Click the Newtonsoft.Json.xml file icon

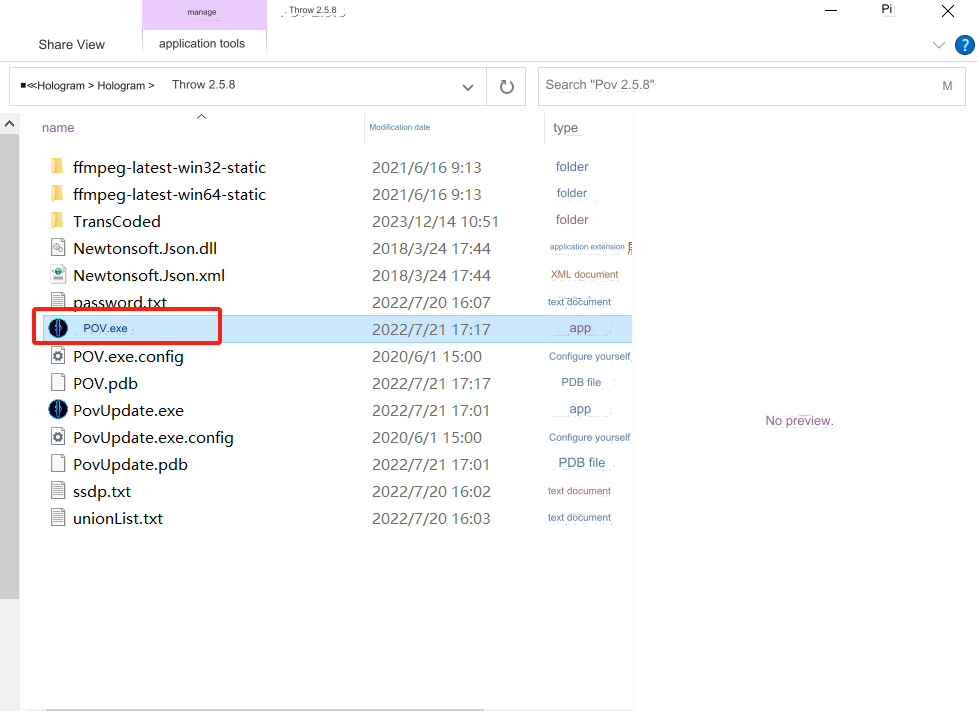pos(58,275)
